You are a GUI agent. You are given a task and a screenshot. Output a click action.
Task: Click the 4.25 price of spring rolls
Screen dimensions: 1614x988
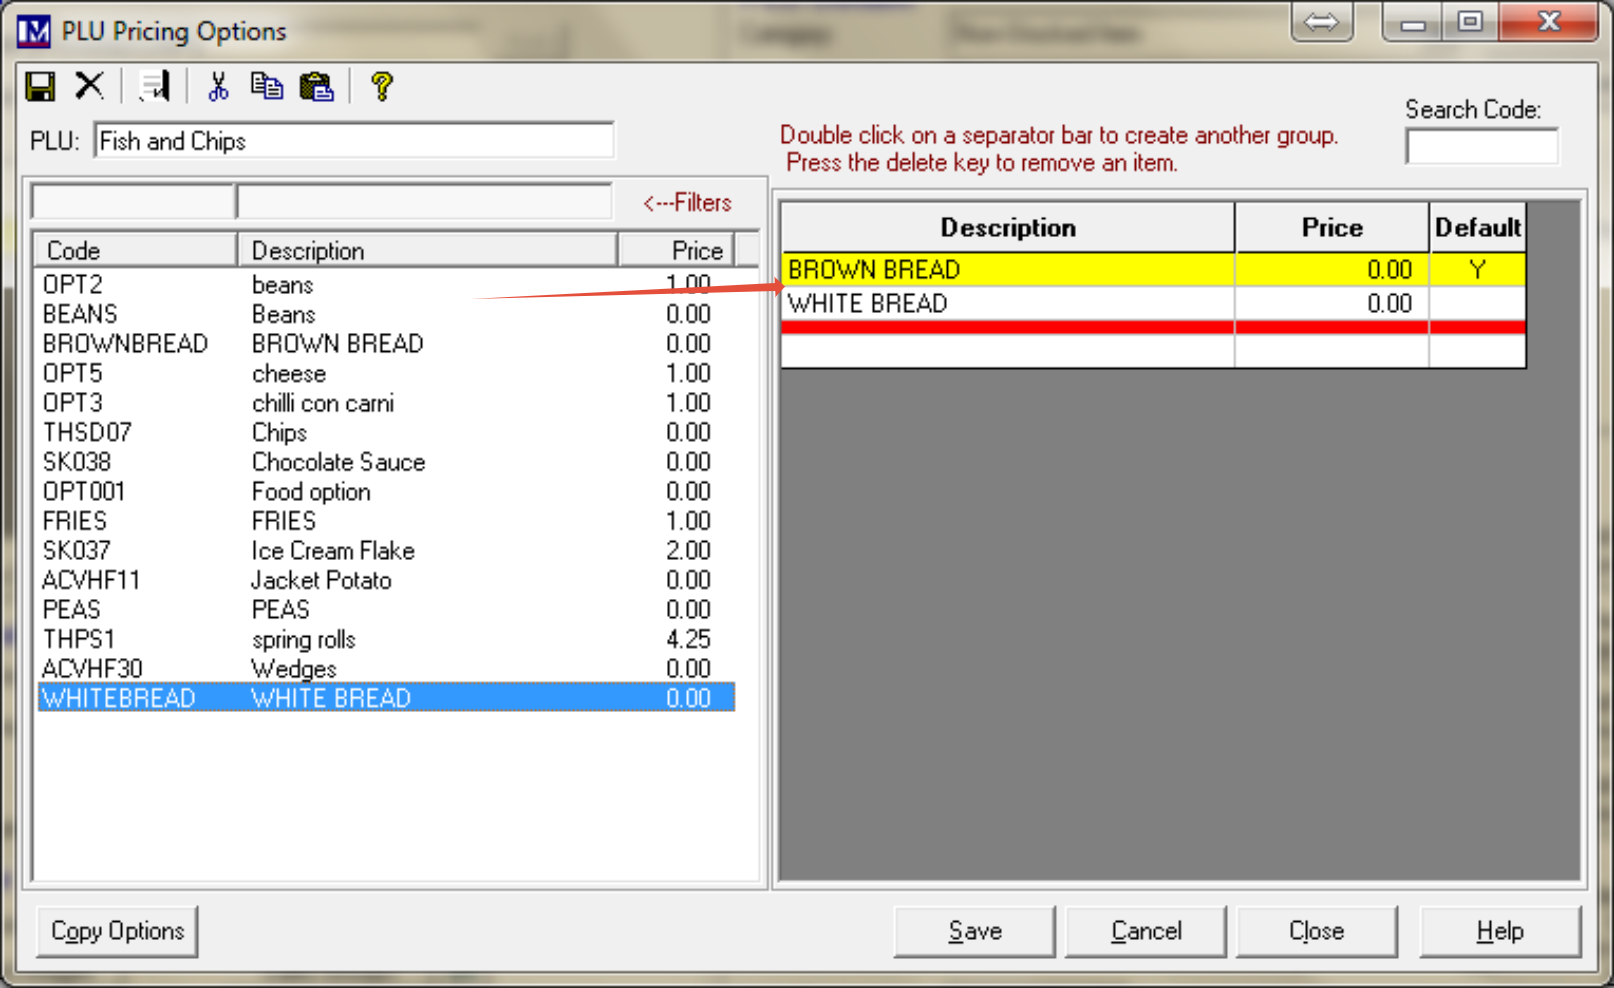[x=689, y=639]
